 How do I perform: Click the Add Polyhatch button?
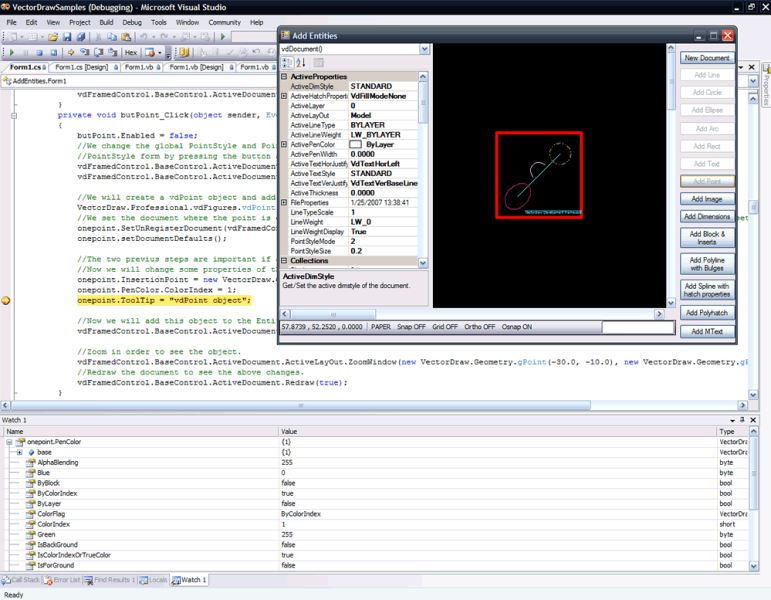[707, 312]
